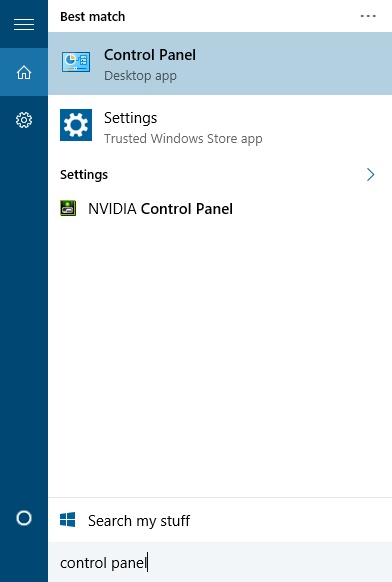The image size is (392, 582).
Task: Open the sidebar gear settings icon
Action: 24,120
